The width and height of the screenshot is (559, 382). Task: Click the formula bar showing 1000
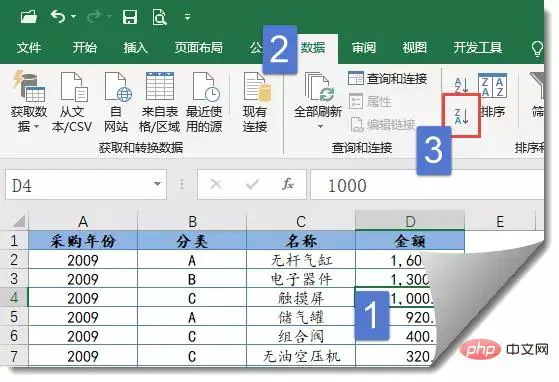coord(427,185)
